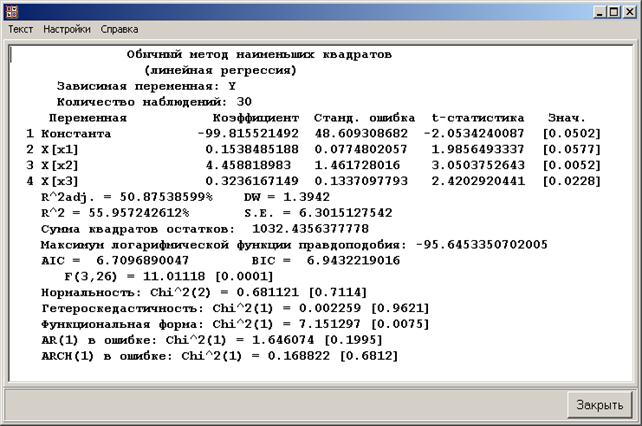The width and height of the screenshot is (642, 426).
Task: Click 'R^2 = 55.957242612%' value
Action: tap(115, 213)
